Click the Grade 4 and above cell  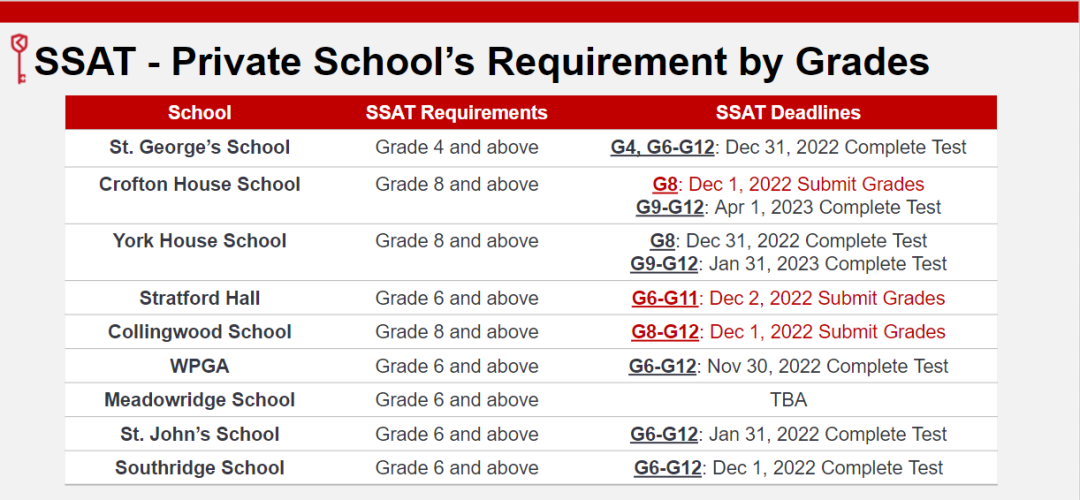coord(456,148)
